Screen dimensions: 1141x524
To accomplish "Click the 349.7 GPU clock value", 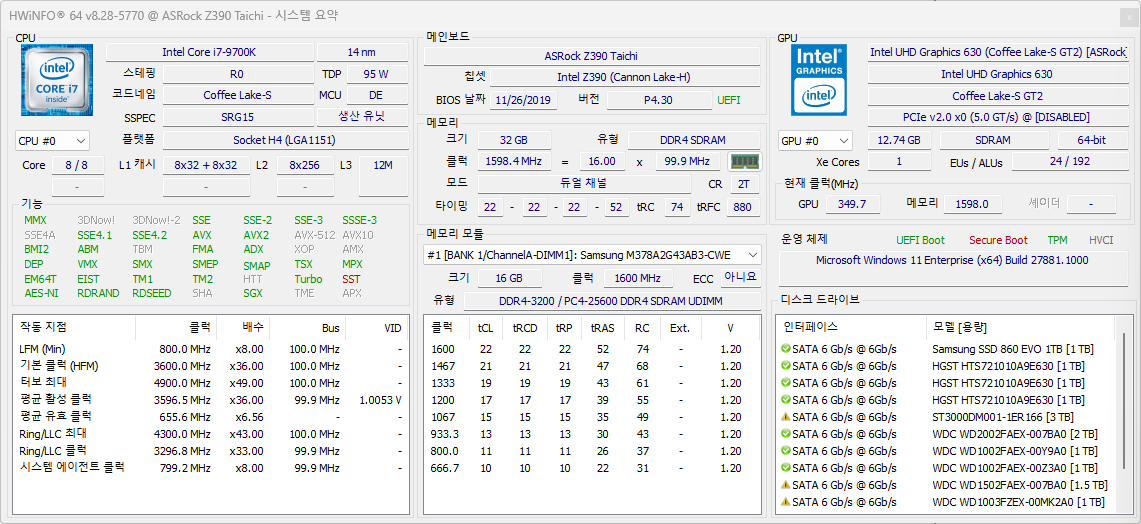I will coord(851,205).
